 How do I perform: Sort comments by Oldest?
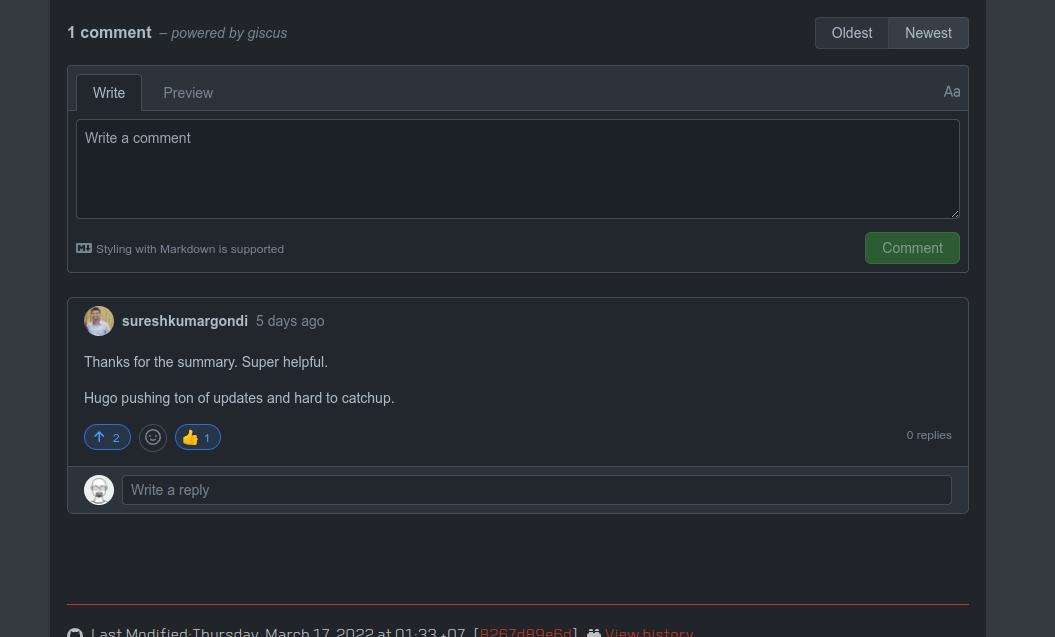point(851,32)
